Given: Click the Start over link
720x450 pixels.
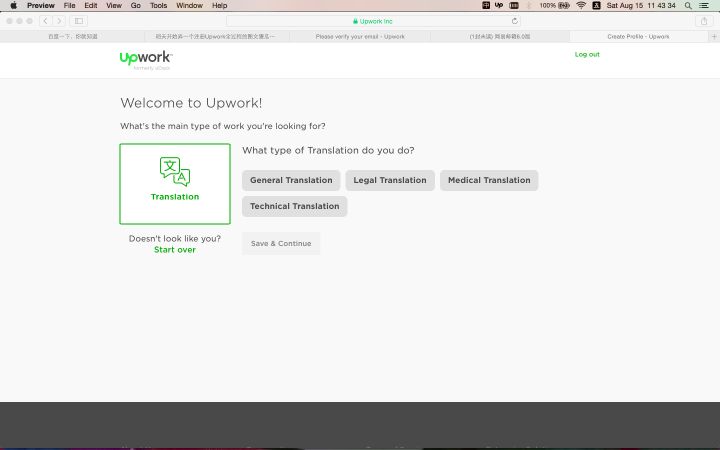Looking at the screenshot, I should [x=175, y=250].
